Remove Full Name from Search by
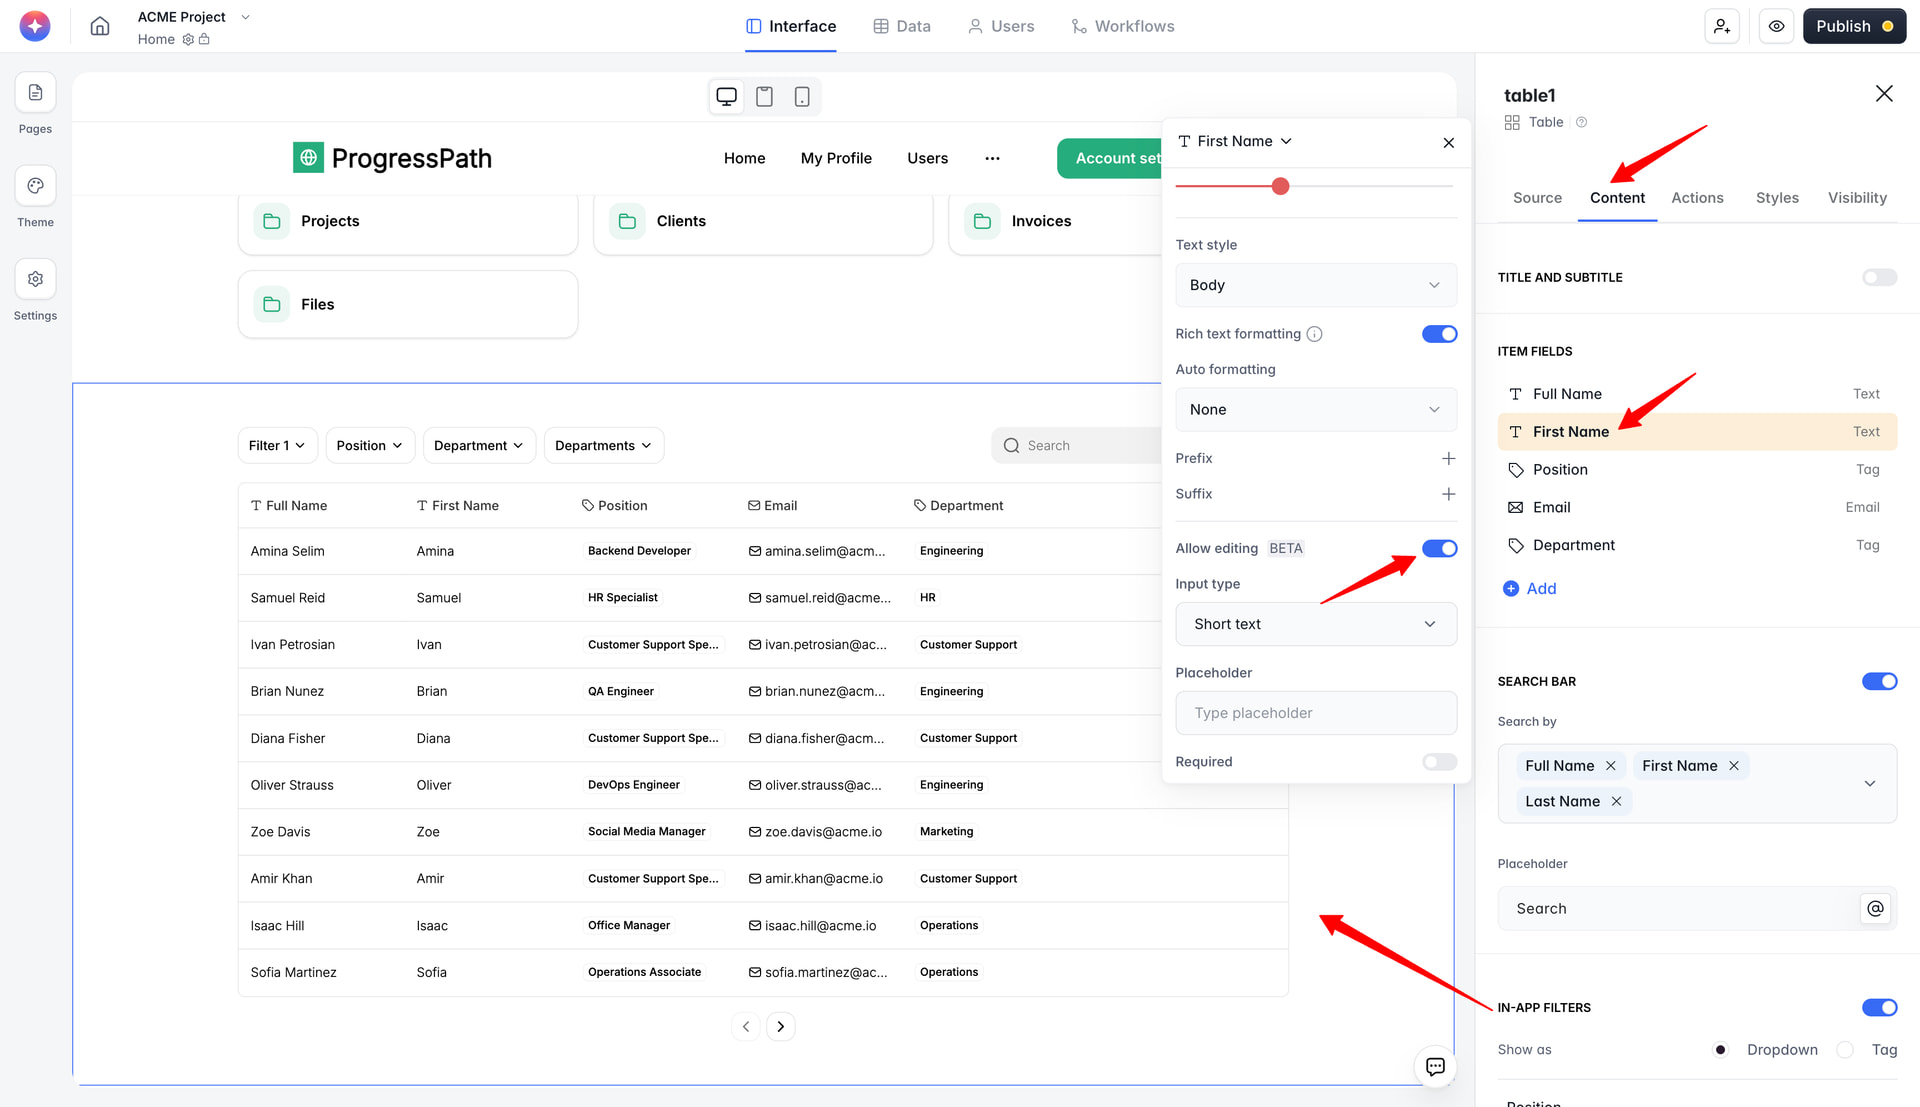1920x1107 pixels. 1610,766
